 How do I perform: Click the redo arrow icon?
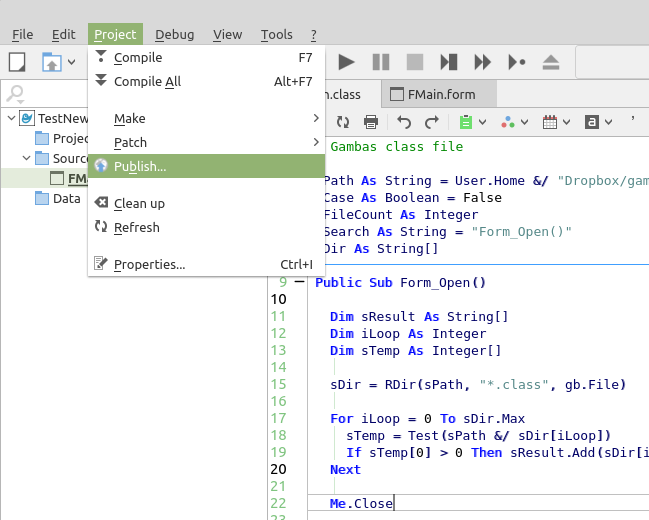point(432,122)
